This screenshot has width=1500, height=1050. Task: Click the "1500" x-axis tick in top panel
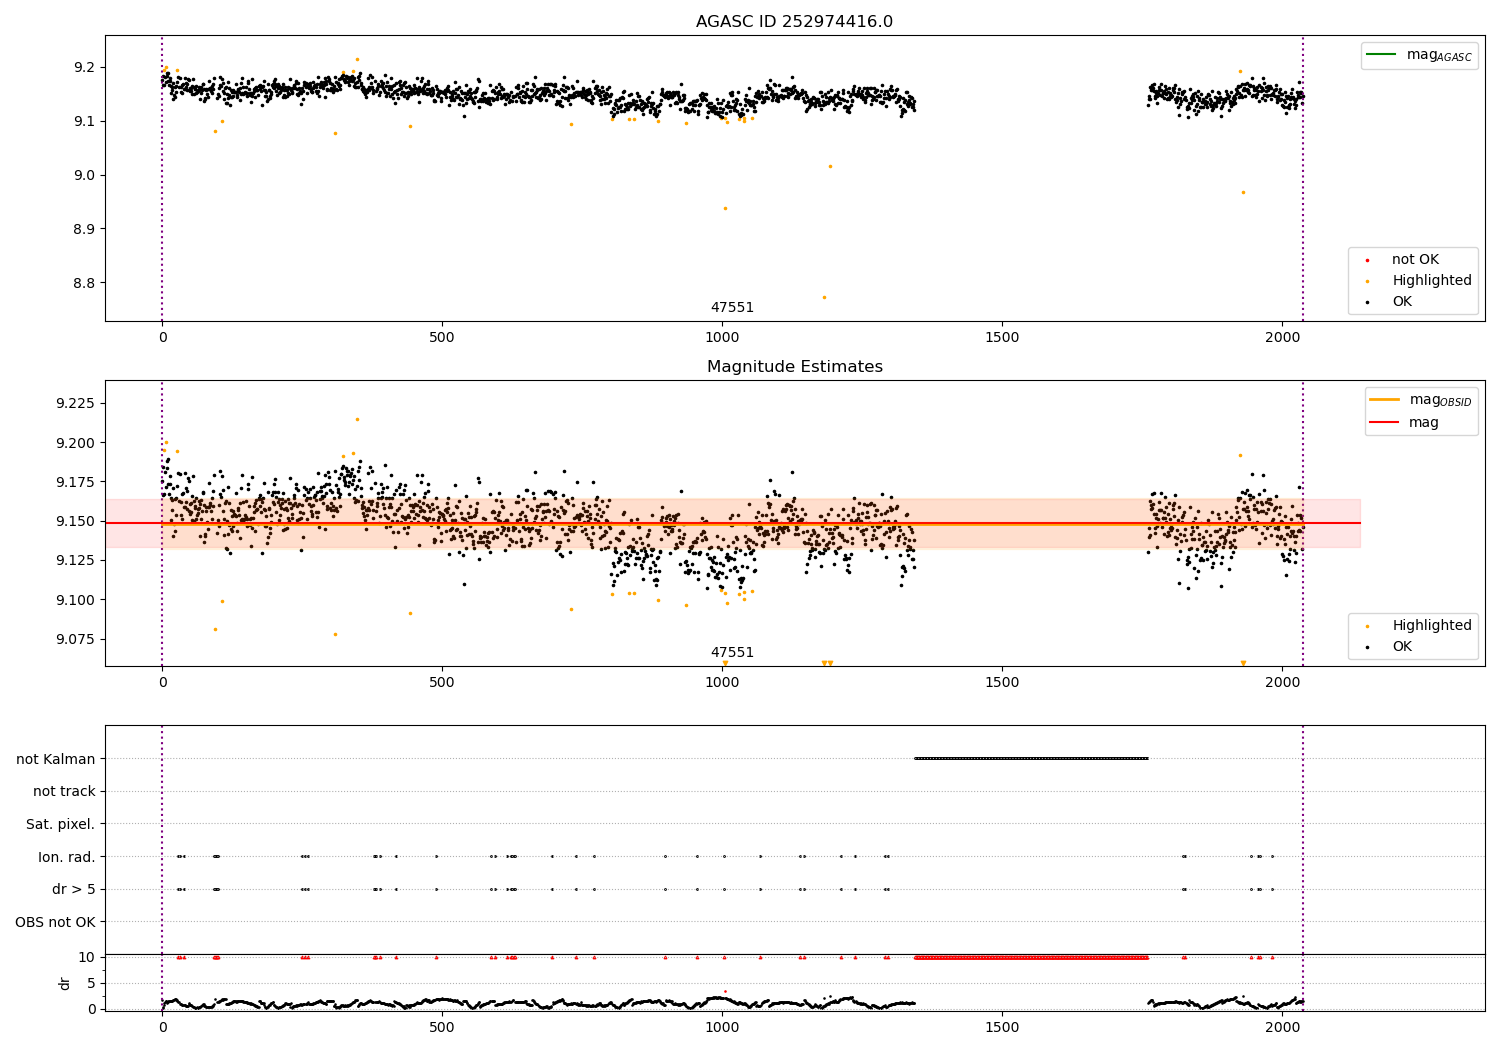1002,338
